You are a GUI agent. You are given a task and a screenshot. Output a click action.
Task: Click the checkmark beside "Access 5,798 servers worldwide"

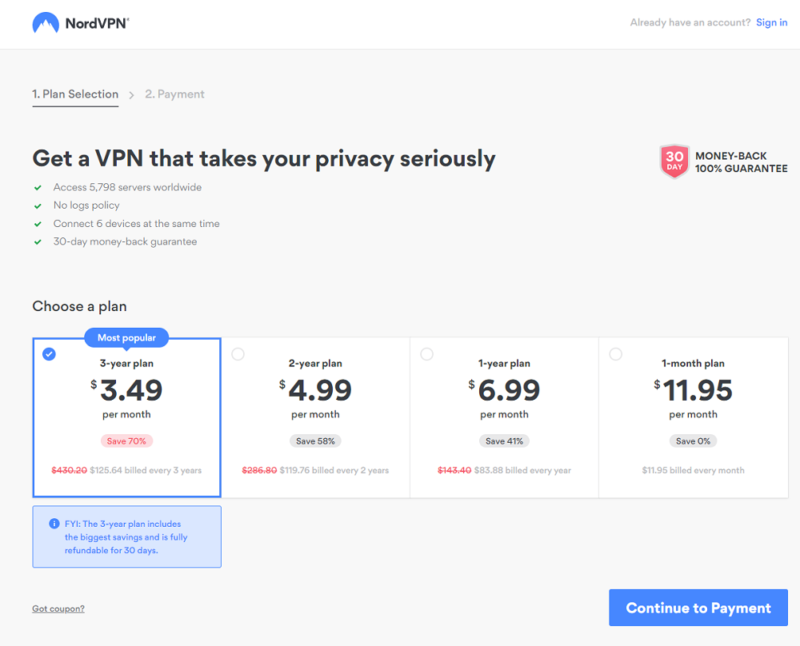click(38, 187)
